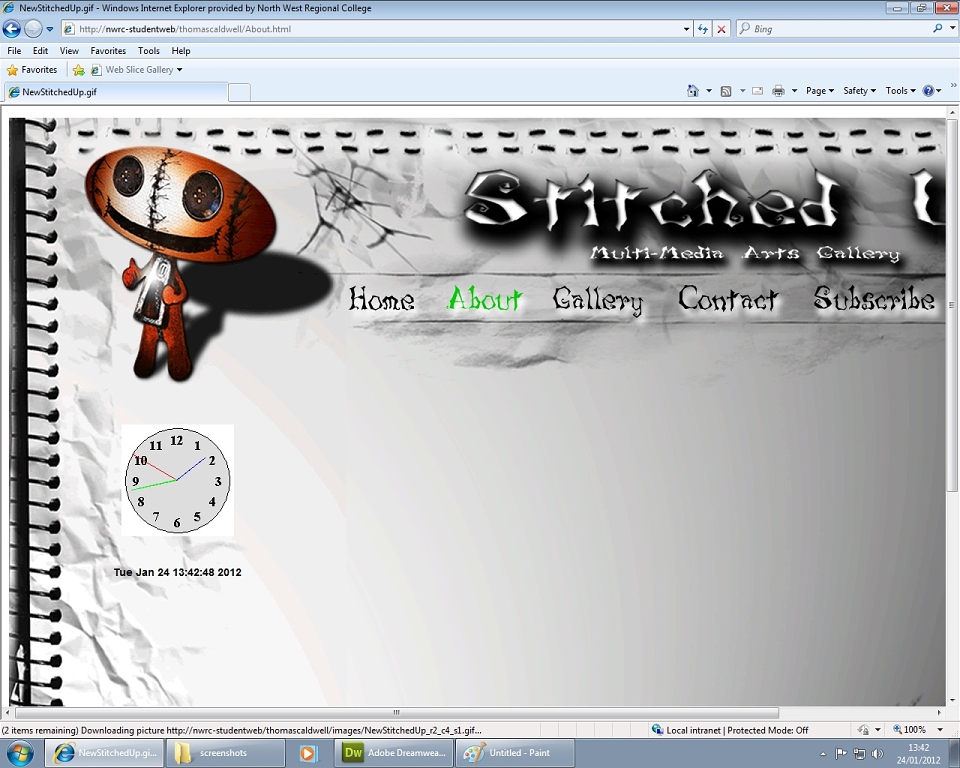
Task: Click the Add to Favorites Bar star icon
Action: (78, 70)
